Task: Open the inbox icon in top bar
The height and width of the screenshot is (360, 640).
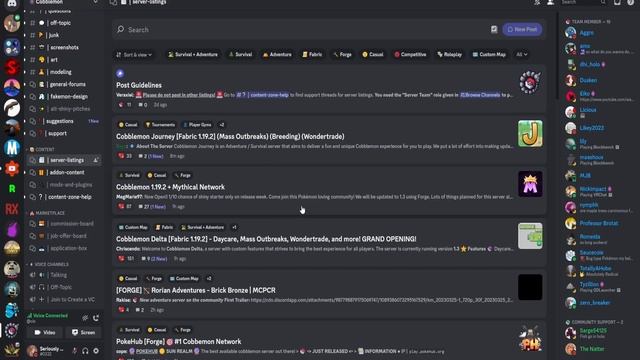Action: [x=617, y=2]
